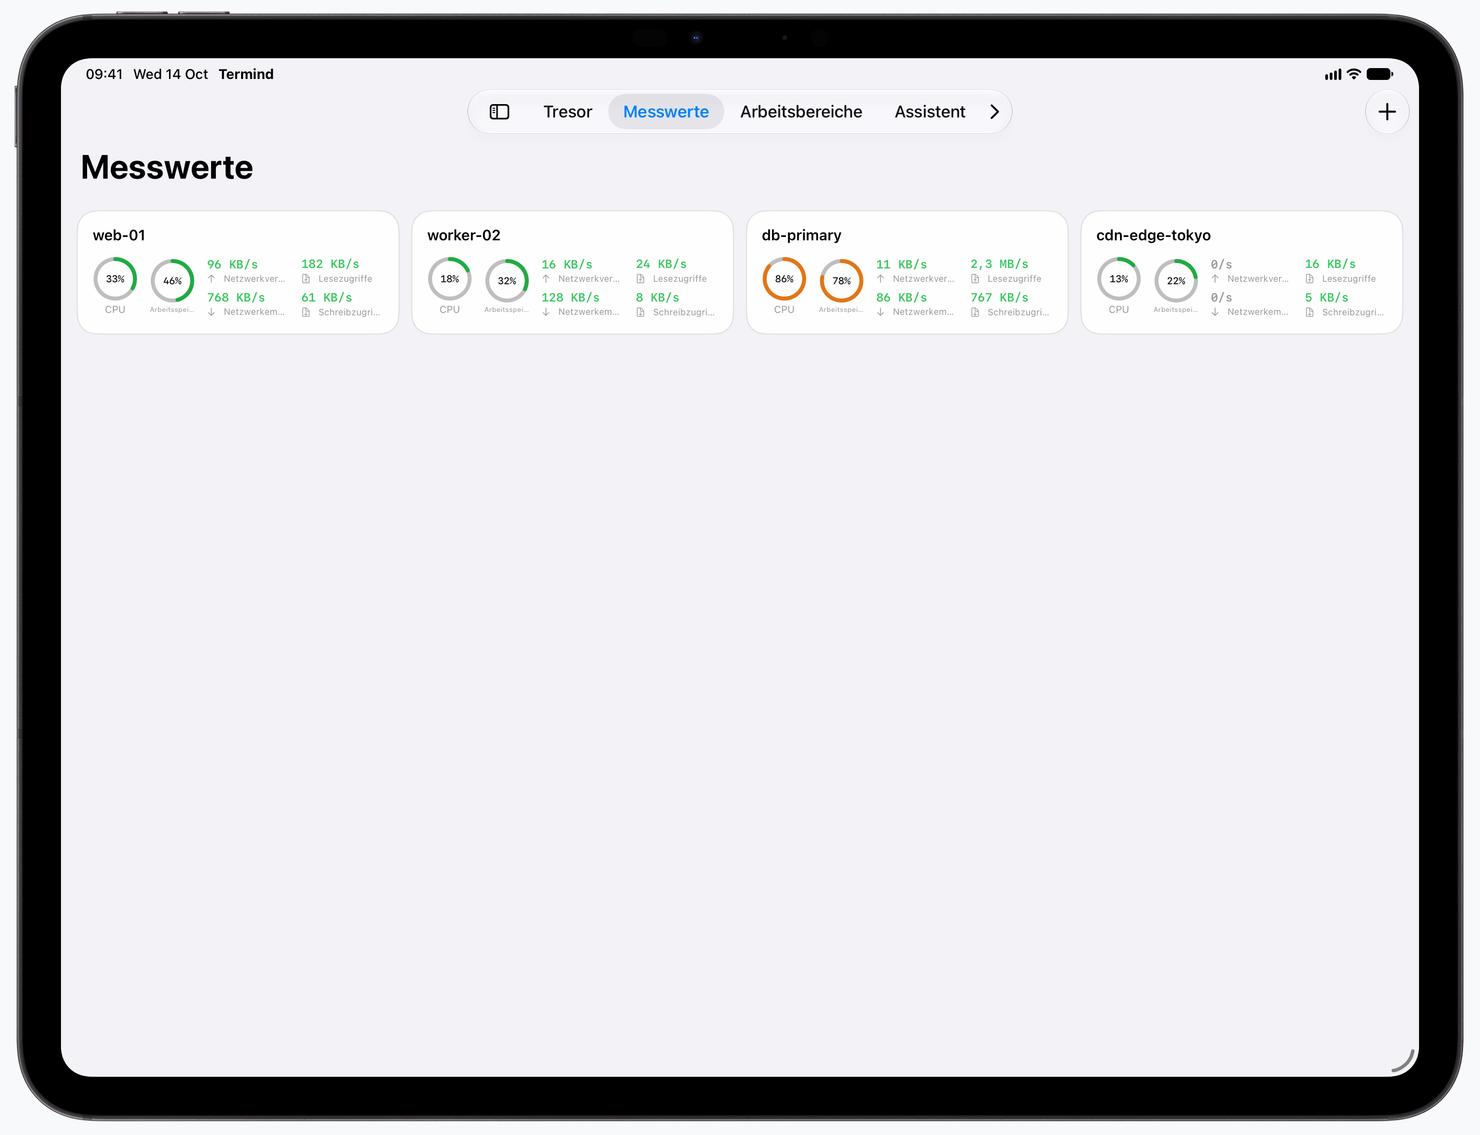The height and width of the screenshot is (1135, 1480).
Task: Click the 16 KB/s read value in cdn-edge-tokyo
Action: tap(1330, 264)
